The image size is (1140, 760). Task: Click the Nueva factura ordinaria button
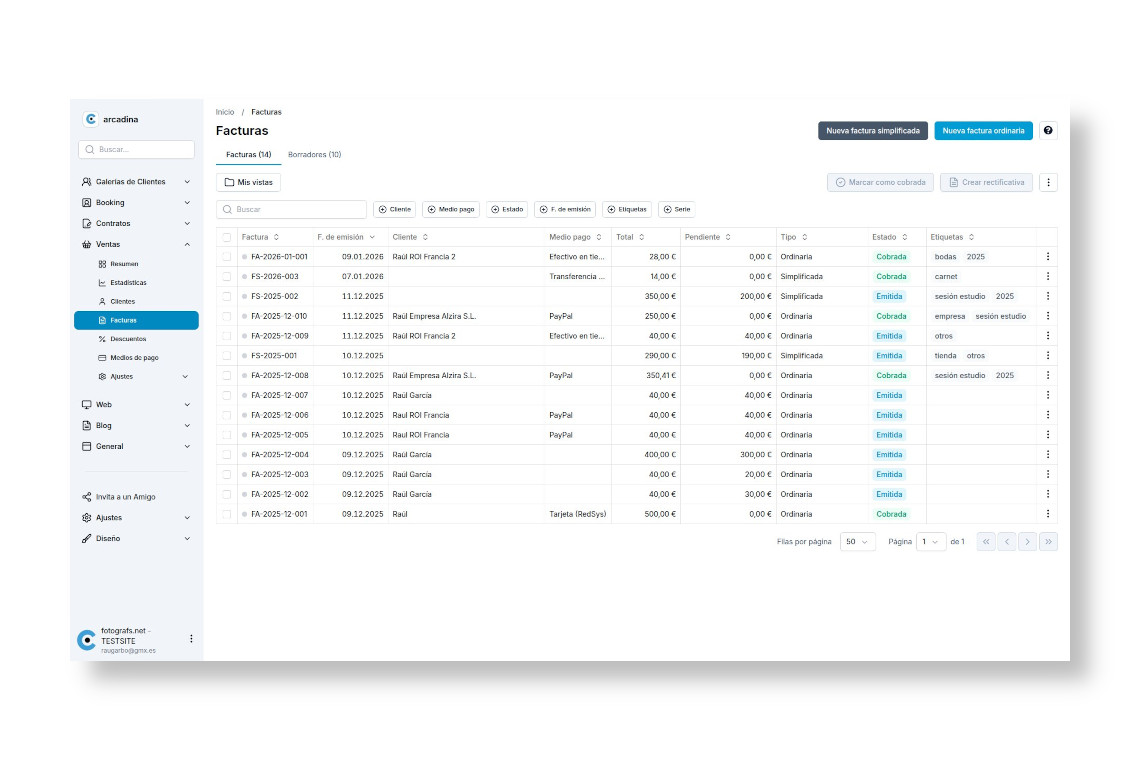click(983, 130)
